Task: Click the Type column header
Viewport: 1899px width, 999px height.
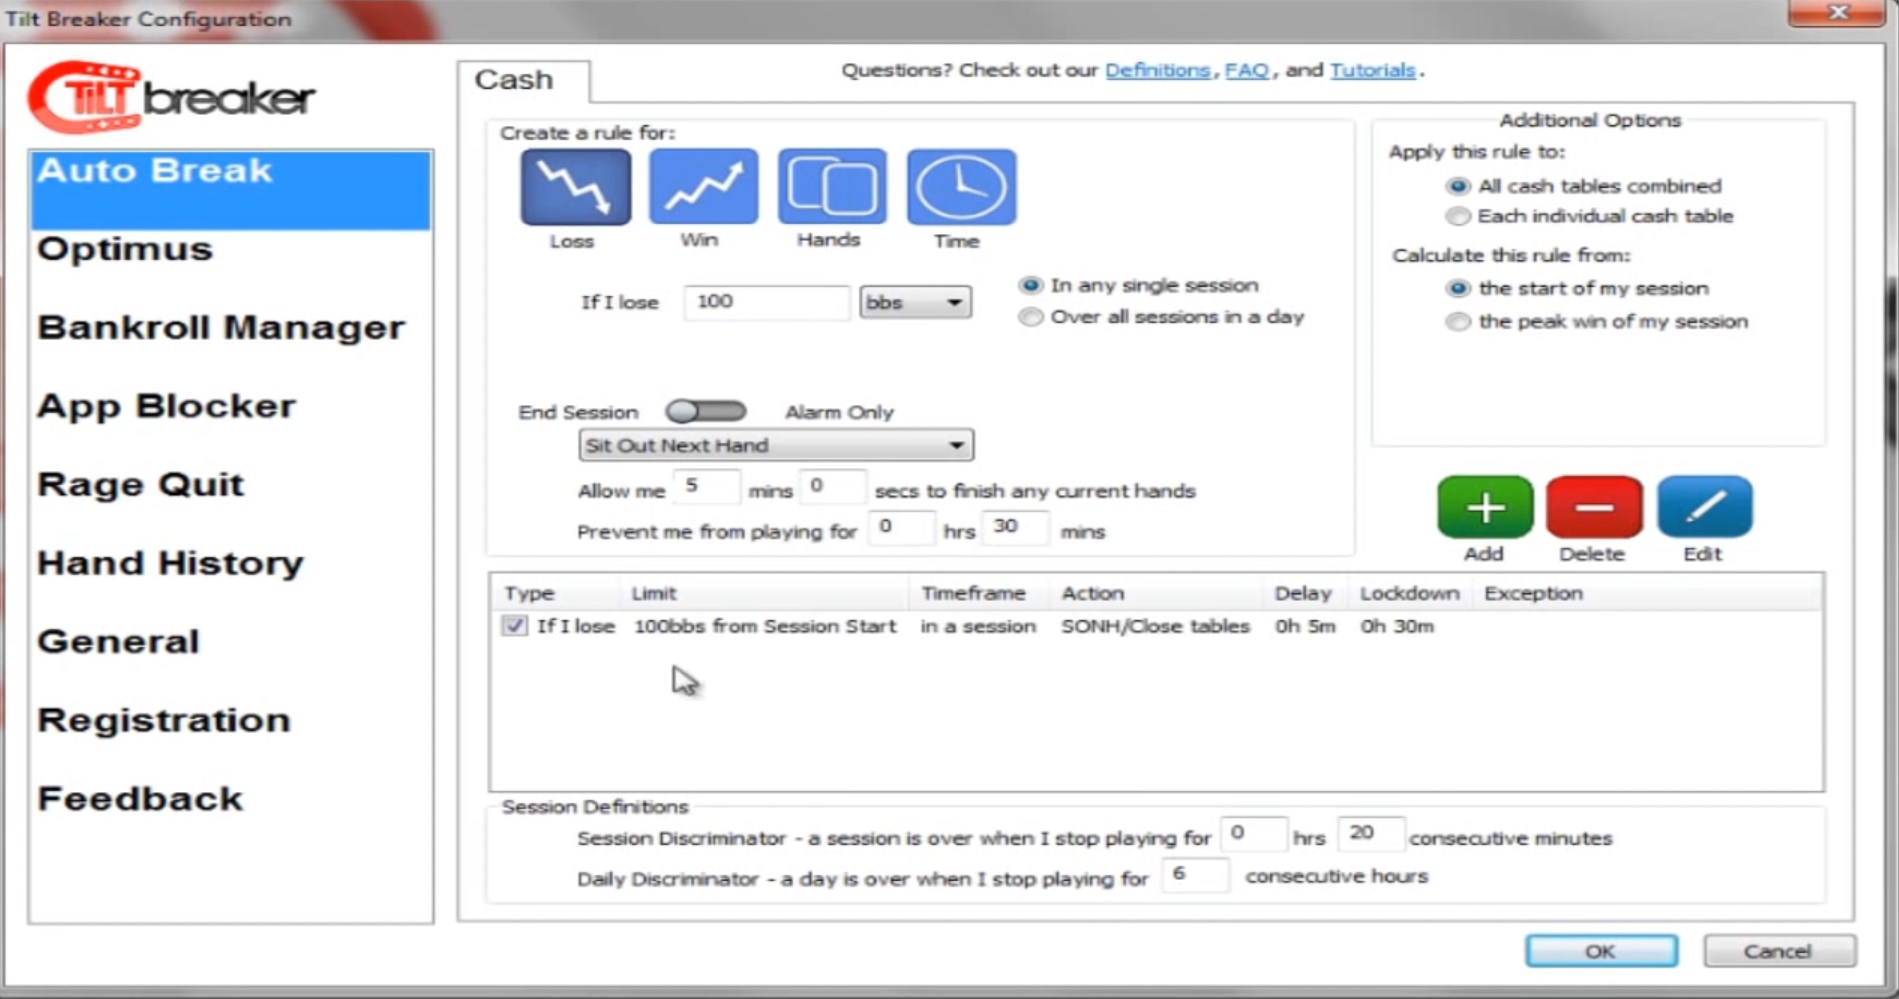Action: [555, 593]
